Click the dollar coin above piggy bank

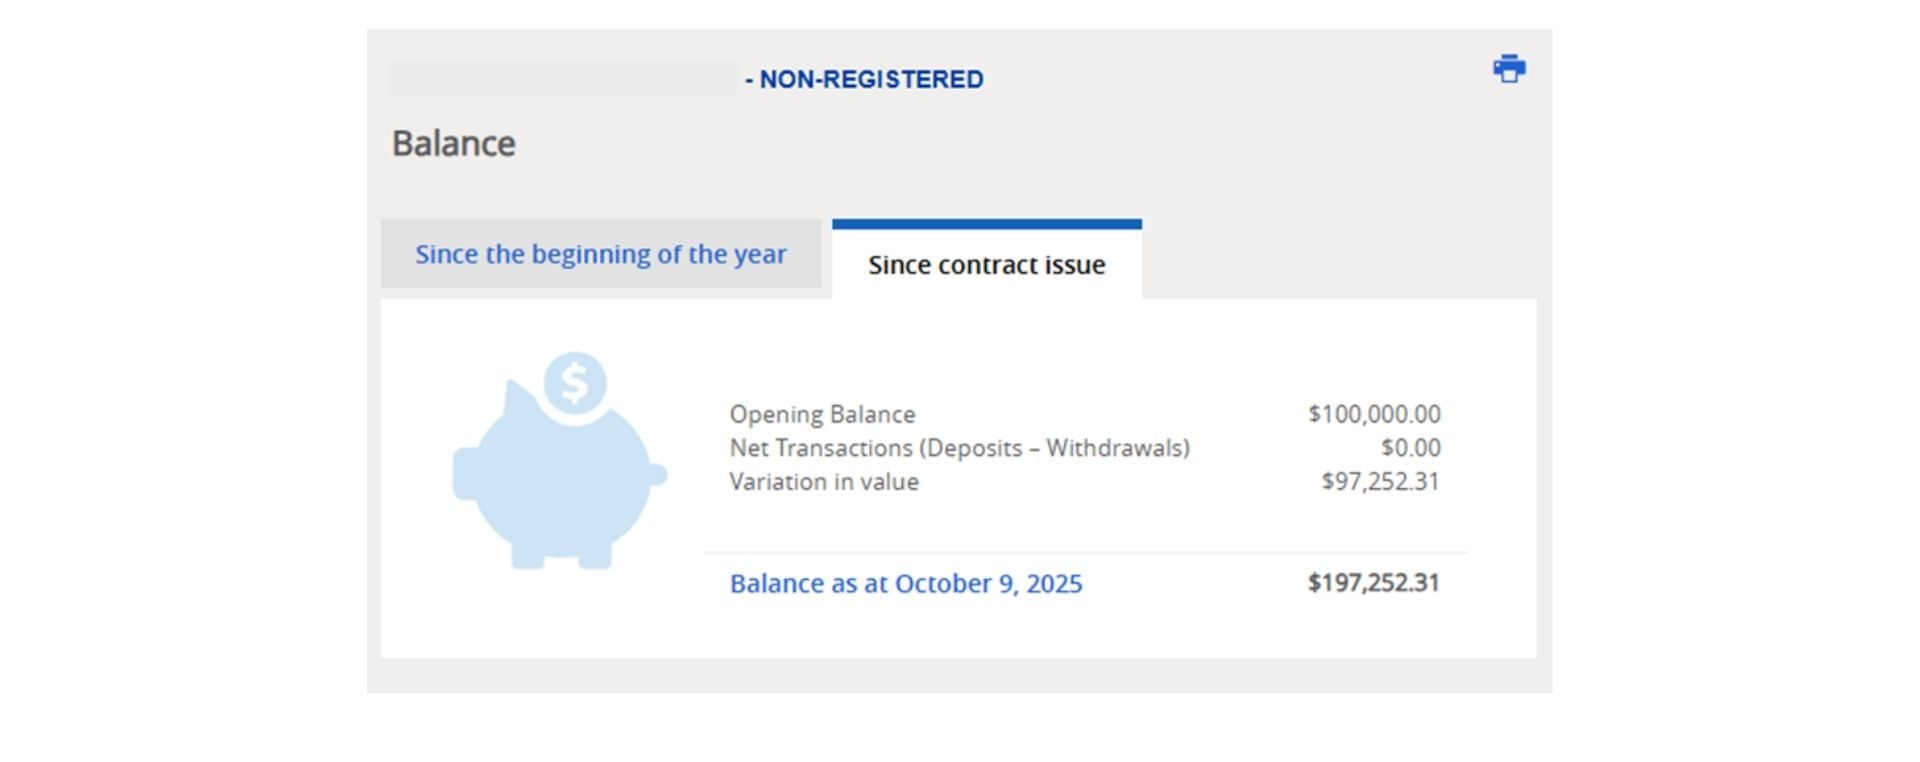[x=575, y=382]
